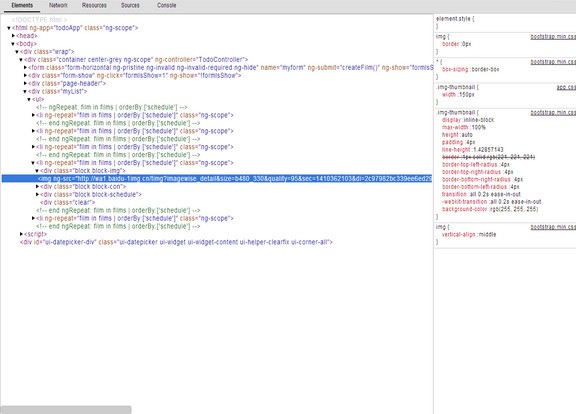
Task: Collapse the div class="myList" arrow
Action: (25, 91)
